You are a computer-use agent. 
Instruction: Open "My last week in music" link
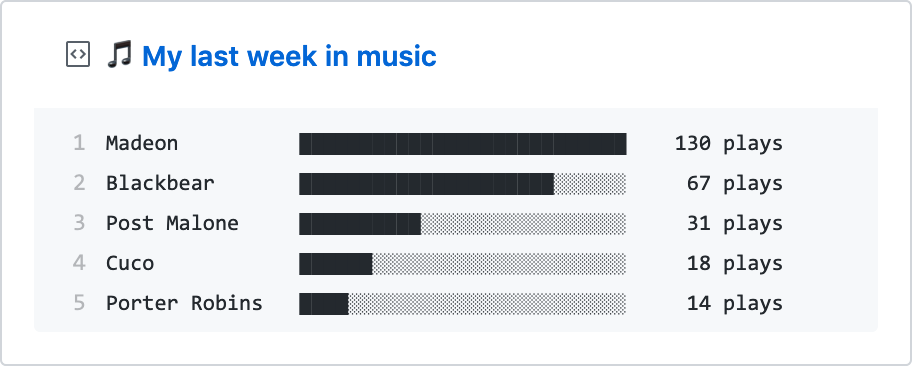289,56
